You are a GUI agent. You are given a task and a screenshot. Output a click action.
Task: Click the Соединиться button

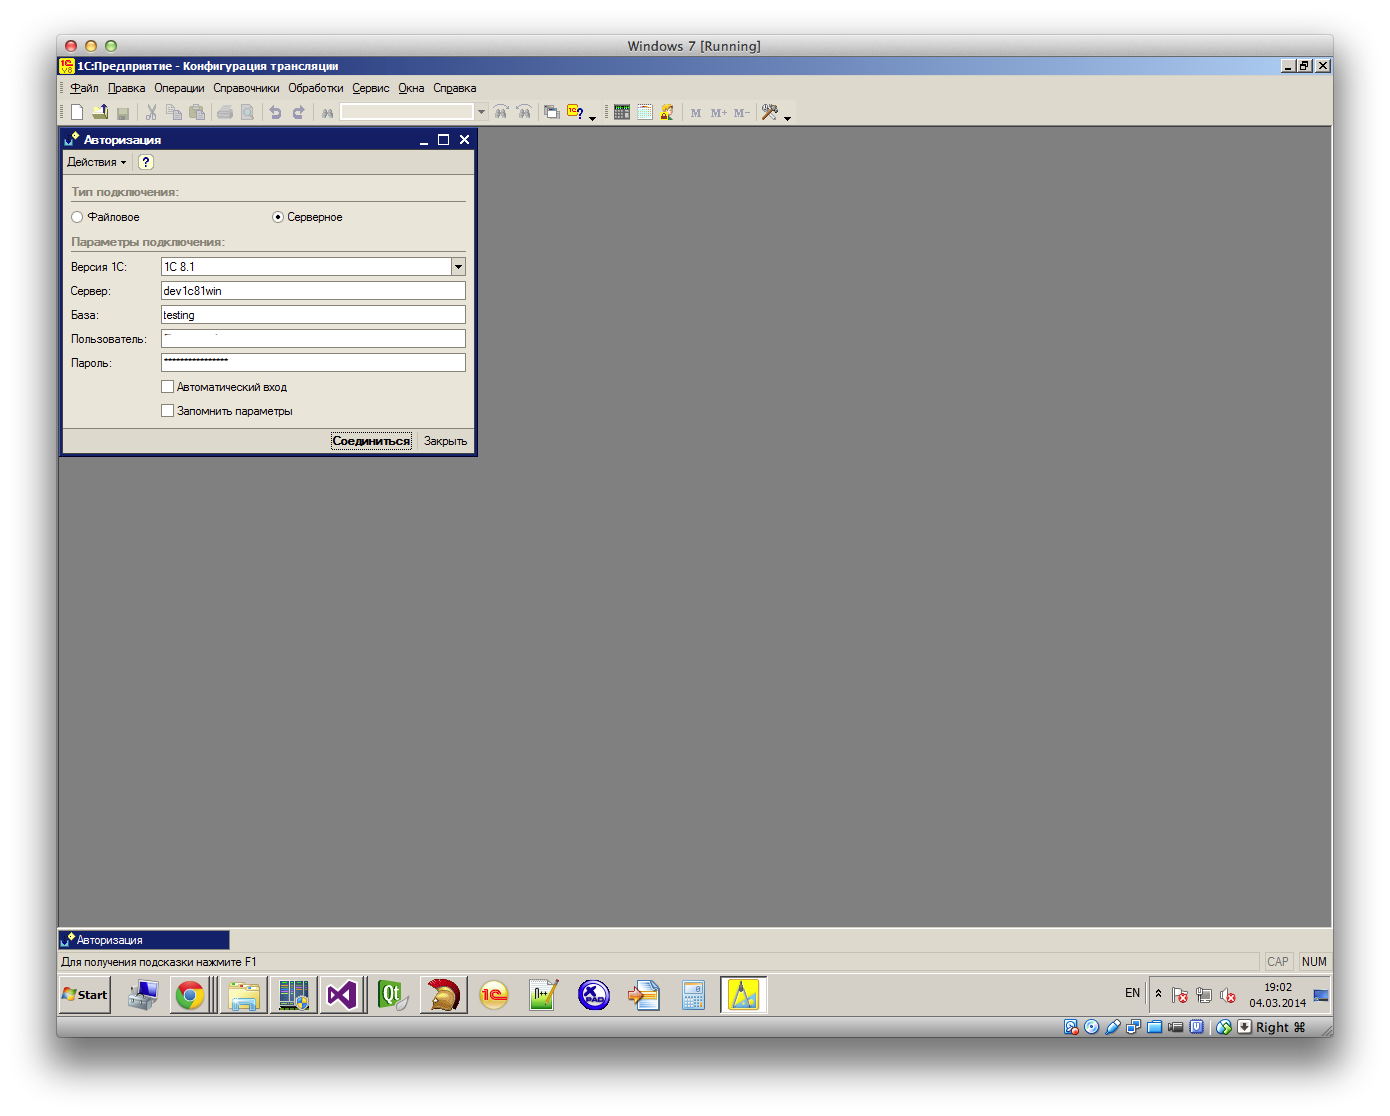pyautogui.click(x=371, y=441)
